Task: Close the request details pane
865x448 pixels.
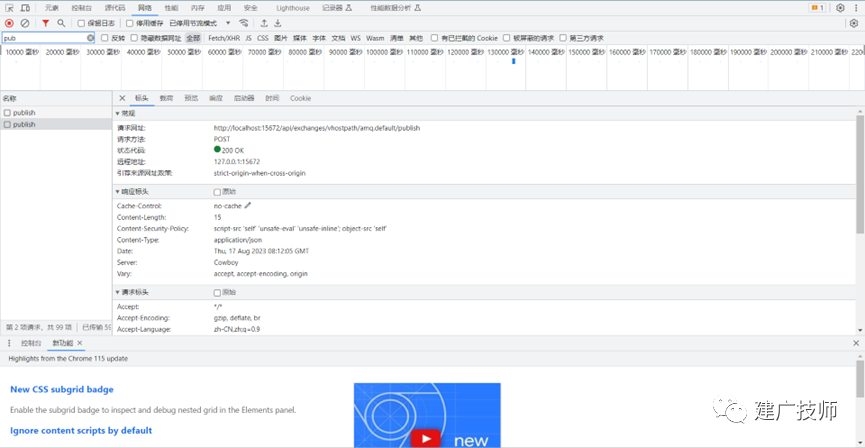Action: coord(122,98)
